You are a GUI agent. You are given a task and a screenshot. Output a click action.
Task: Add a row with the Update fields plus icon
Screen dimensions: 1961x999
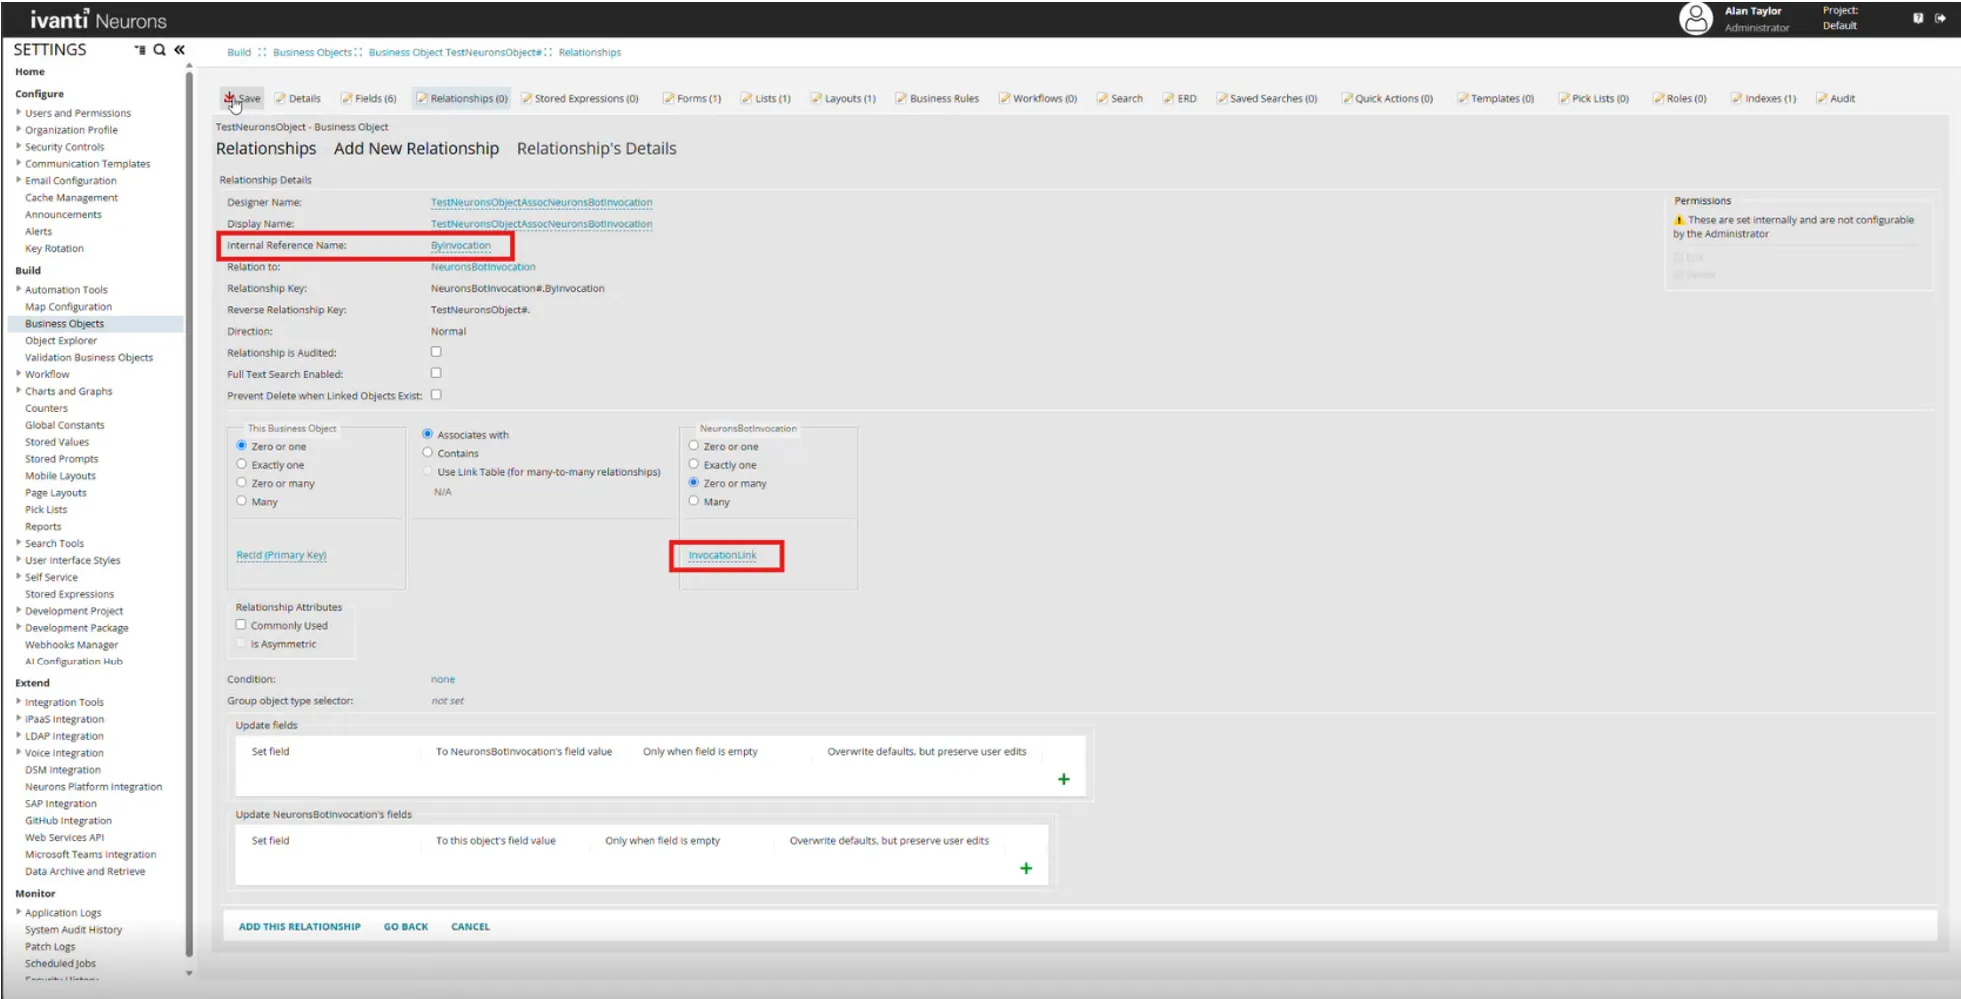(x=1064, y=779)
